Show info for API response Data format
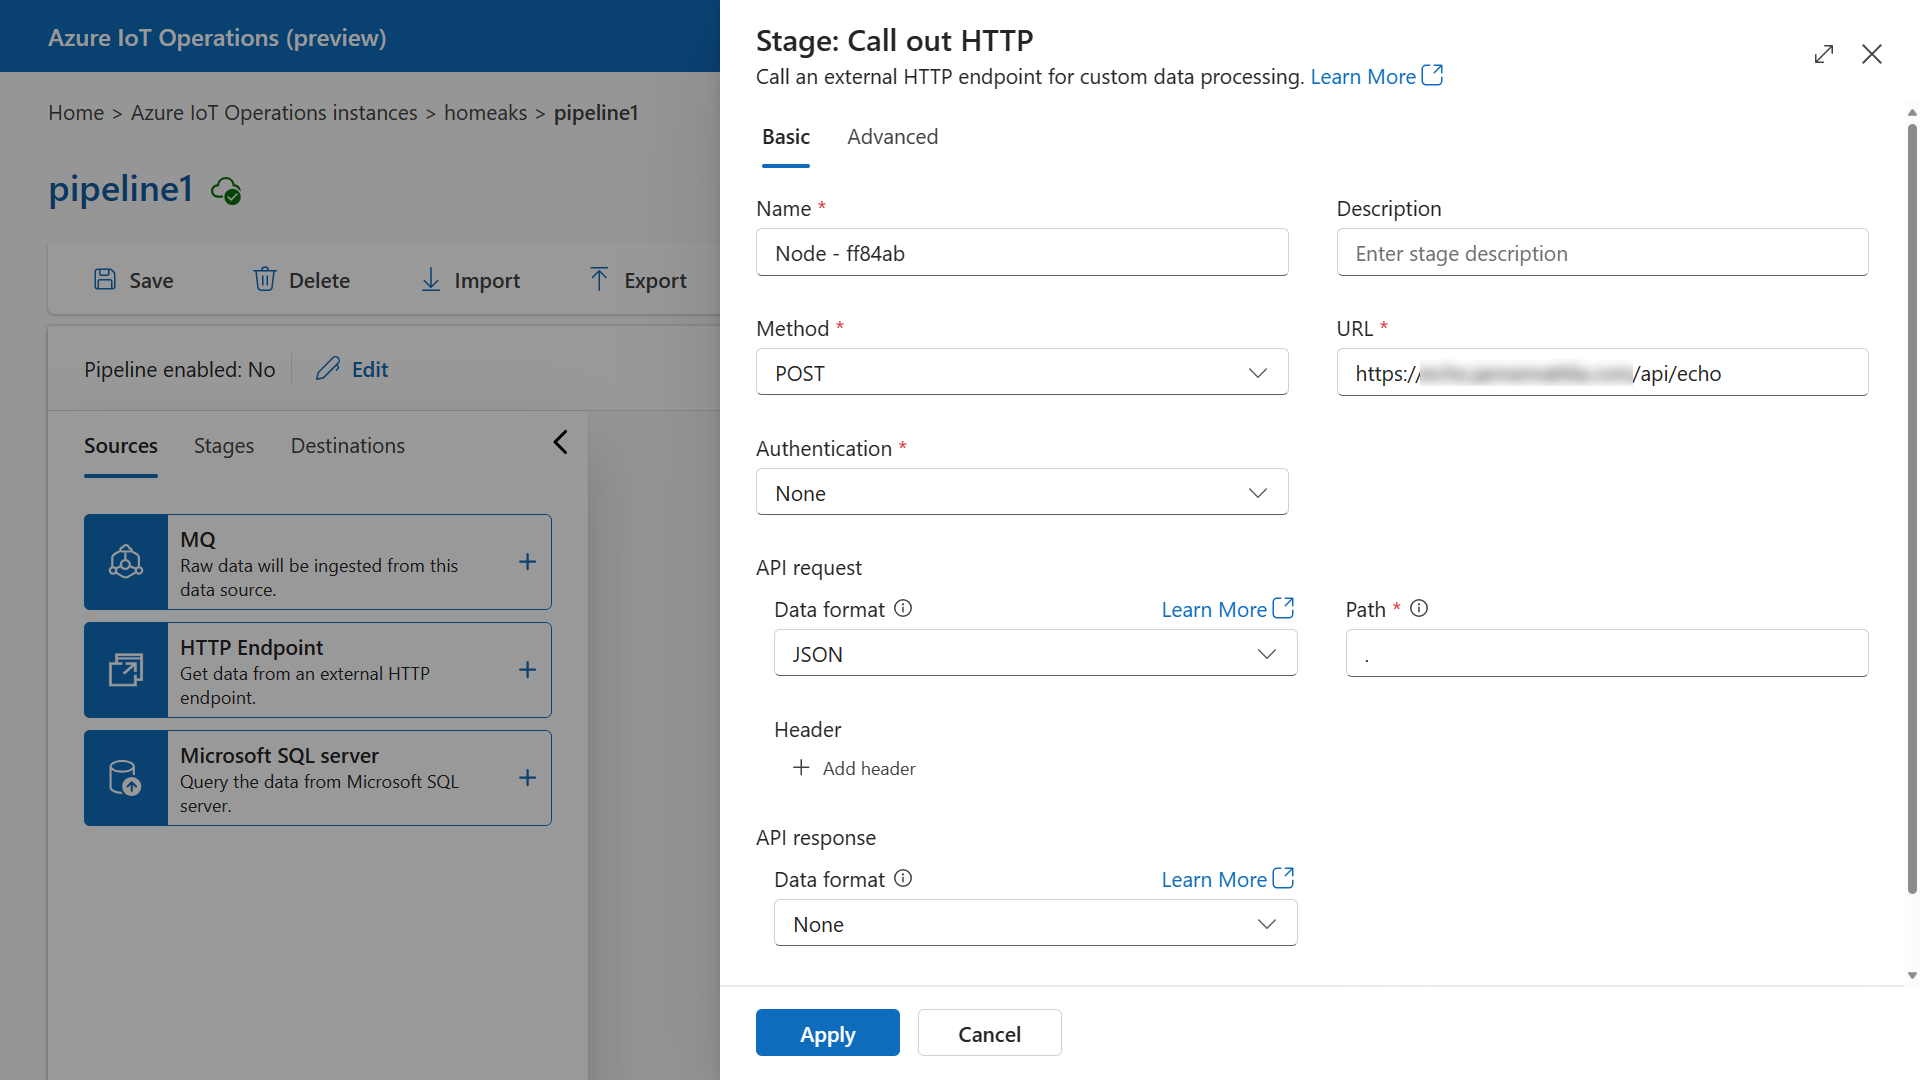 point(903,878)
